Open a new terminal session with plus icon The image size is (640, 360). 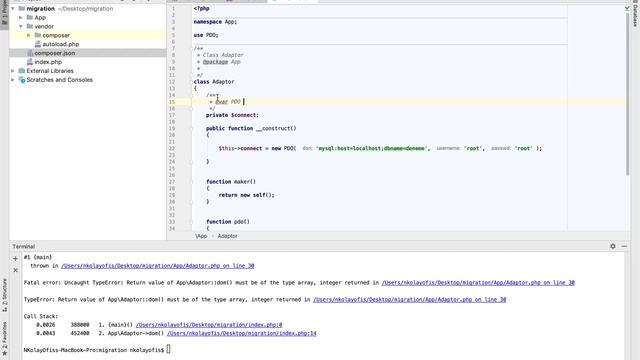click(16, 258)
